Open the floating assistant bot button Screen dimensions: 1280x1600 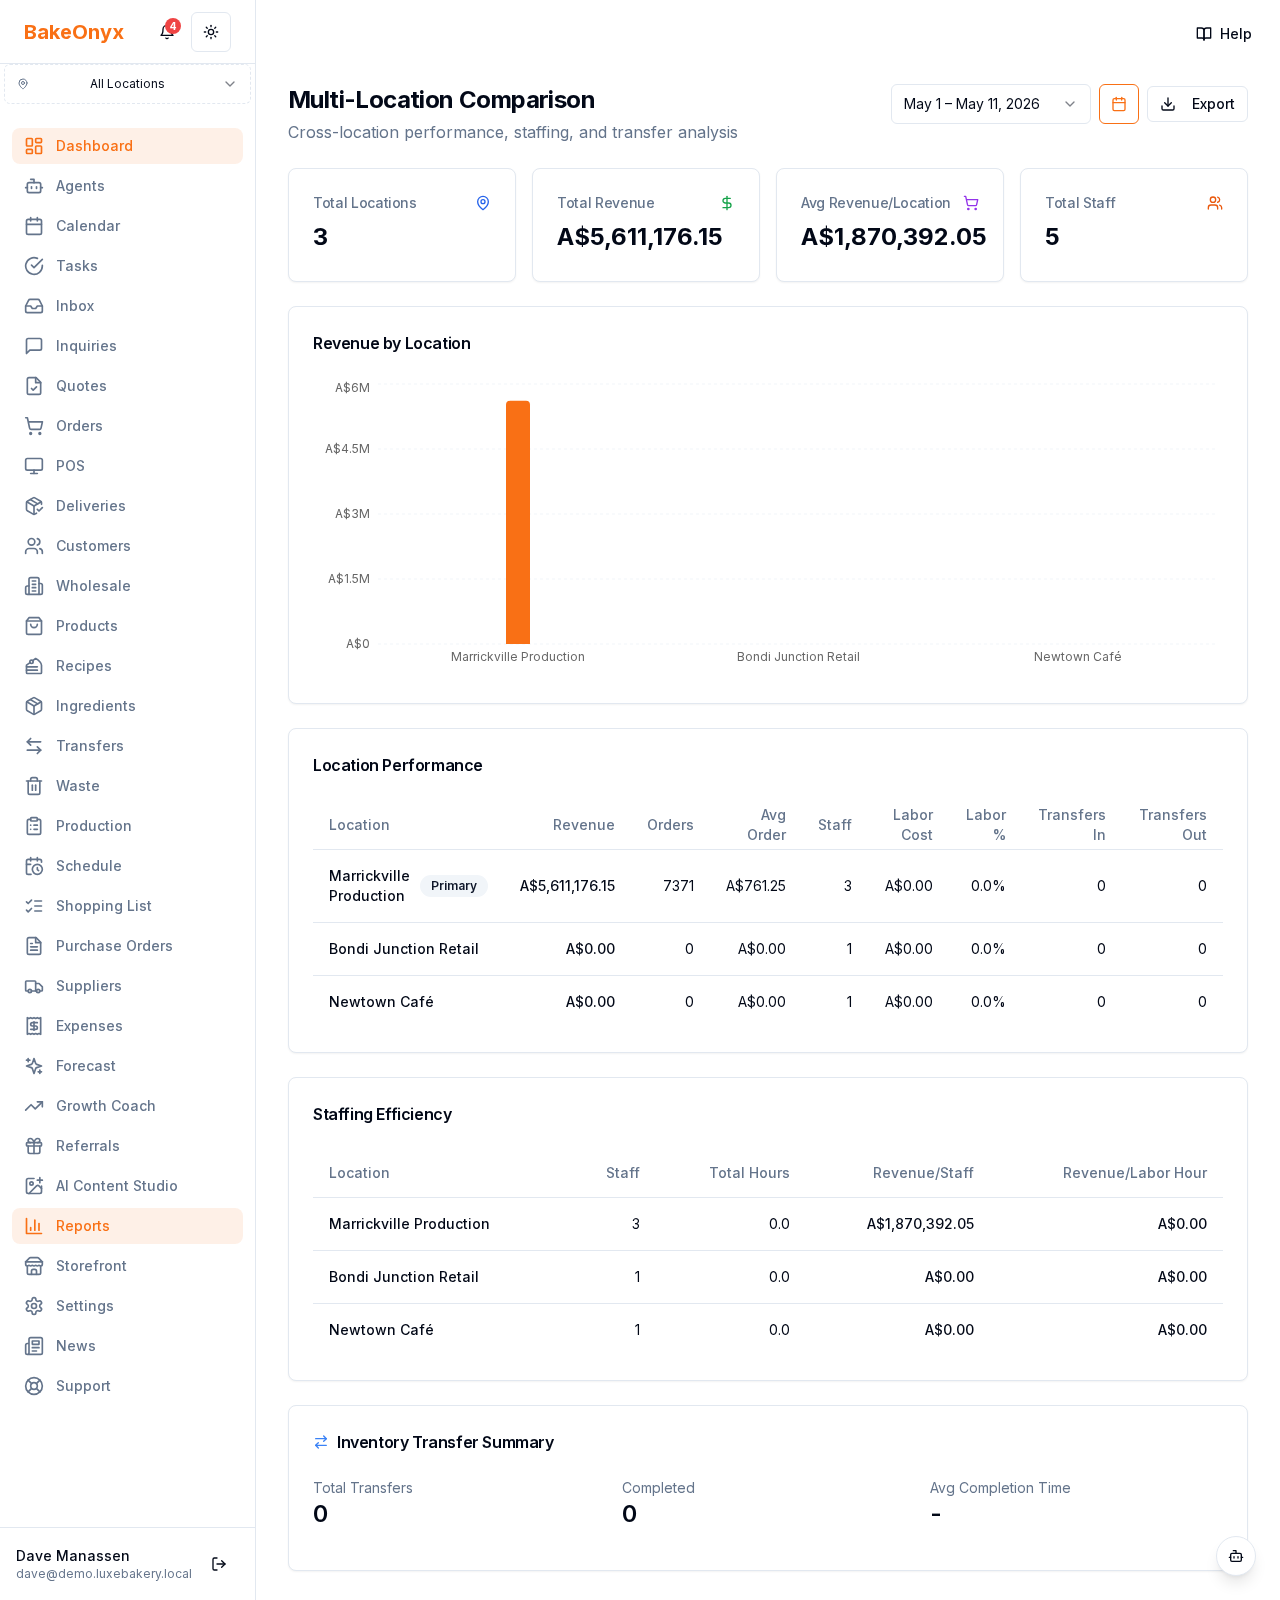[1236, 1556]
